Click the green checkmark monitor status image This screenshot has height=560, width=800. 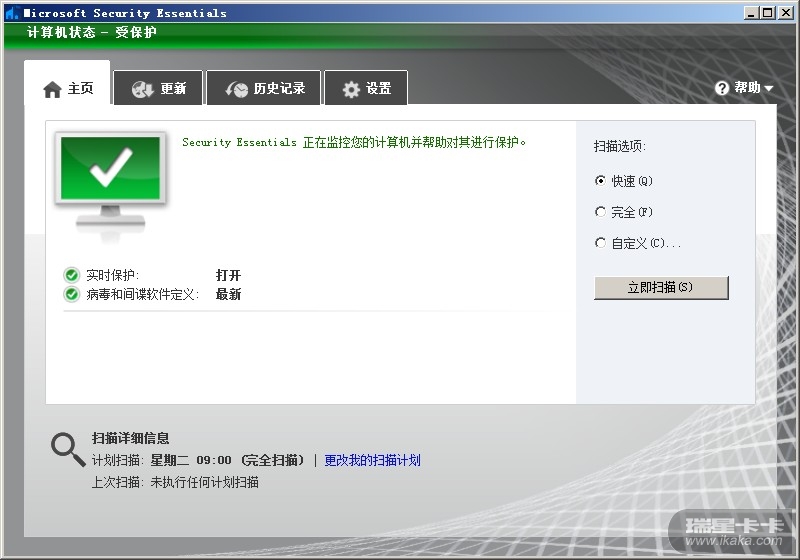110,185
